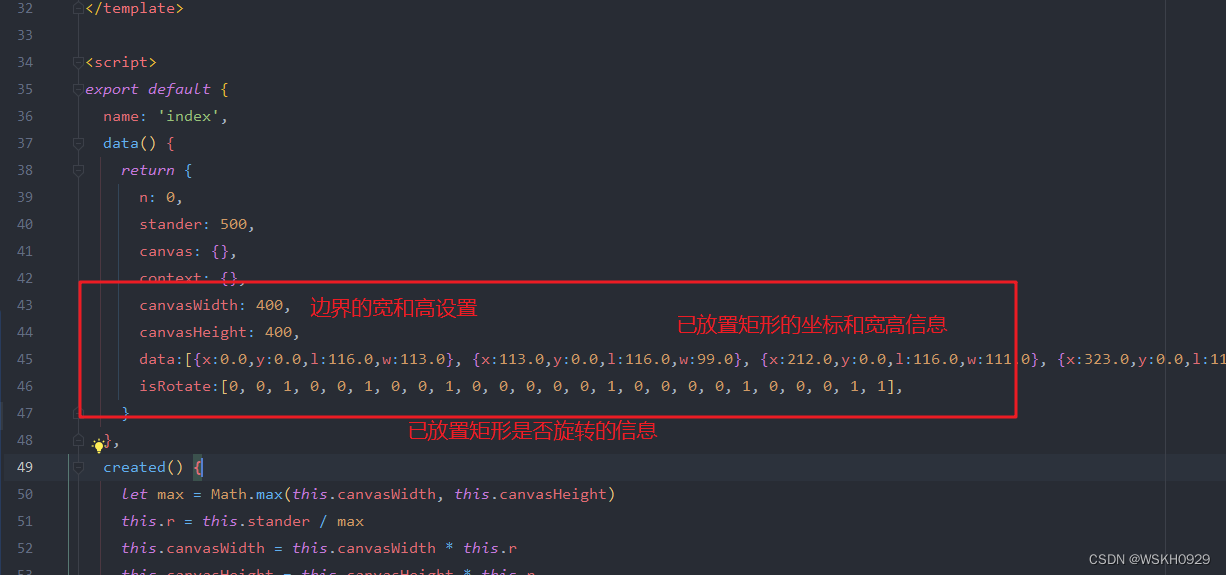The image size is (1226, 575).
Task: Click the 'let max = Math.max' statement
Action: [368, 494]
